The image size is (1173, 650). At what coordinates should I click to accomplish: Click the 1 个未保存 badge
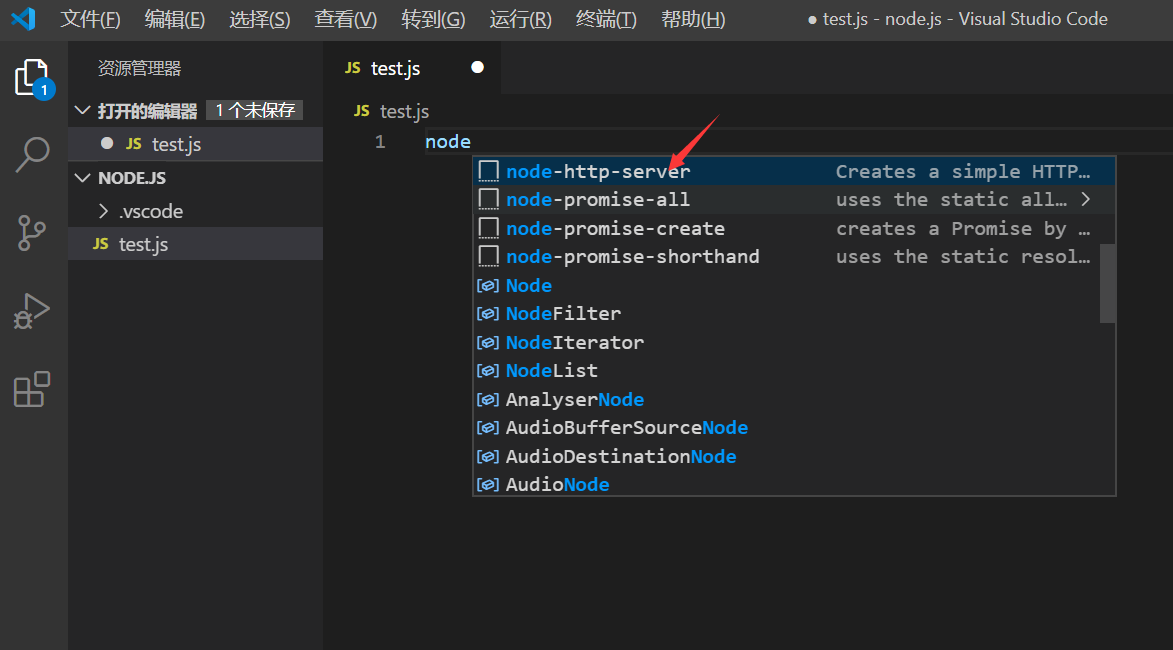(255, 111)
